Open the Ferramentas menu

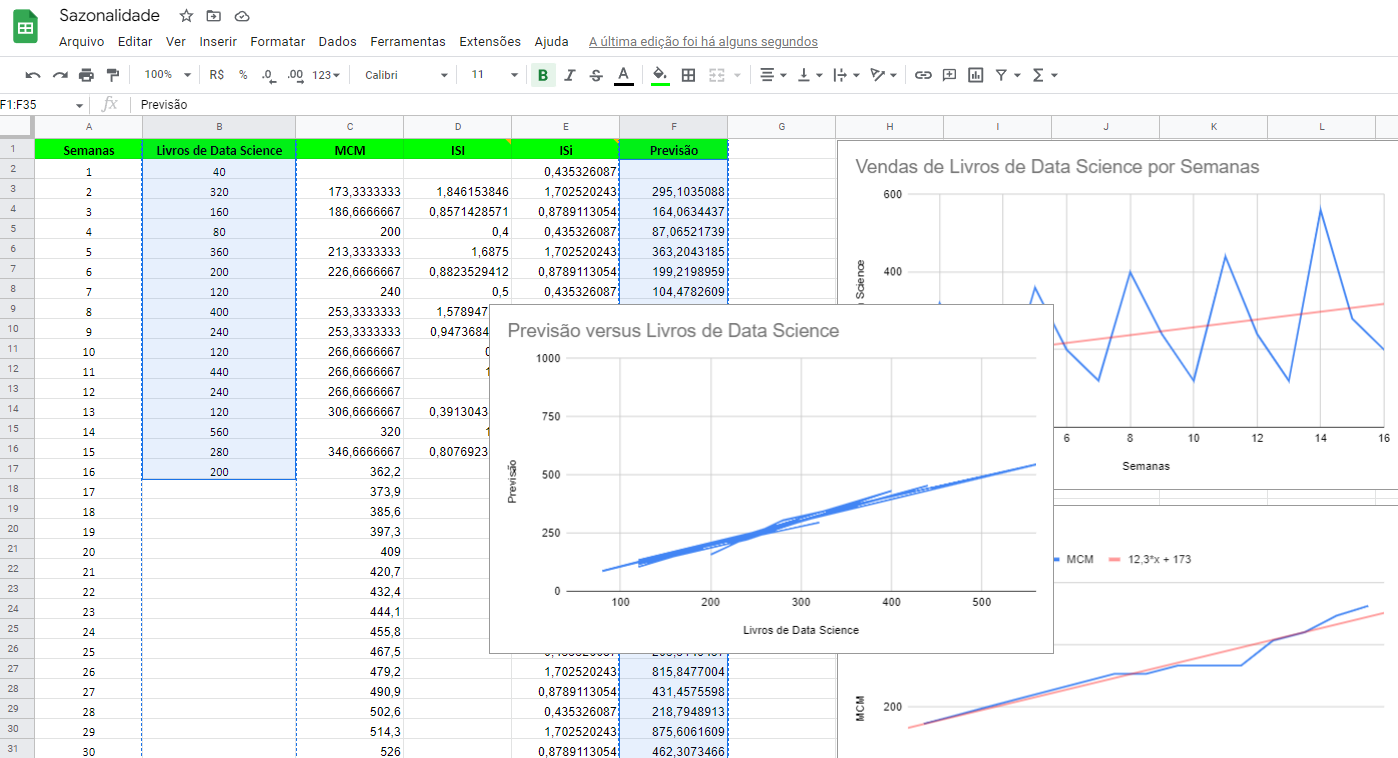[408, 42]
